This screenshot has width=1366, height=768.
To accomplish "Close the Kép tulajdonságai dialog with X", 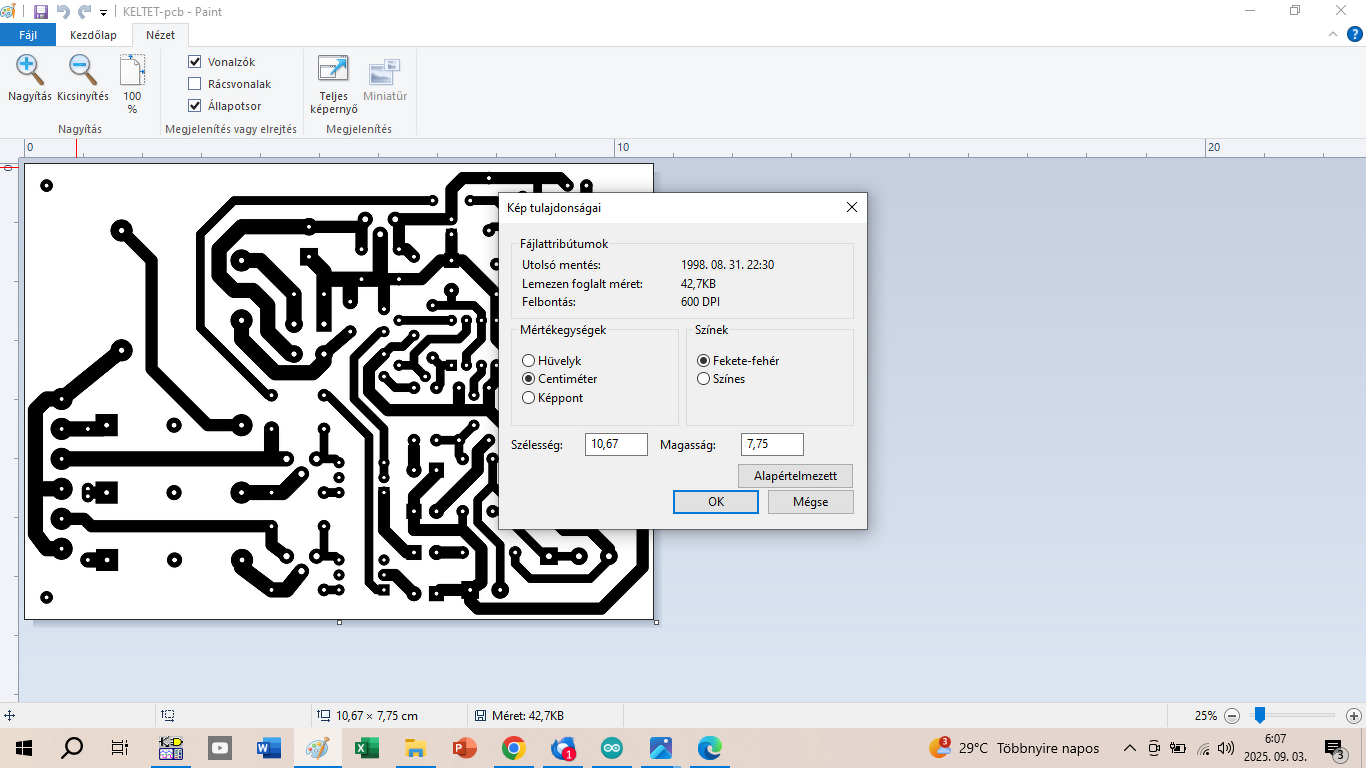I will point(852,207).
